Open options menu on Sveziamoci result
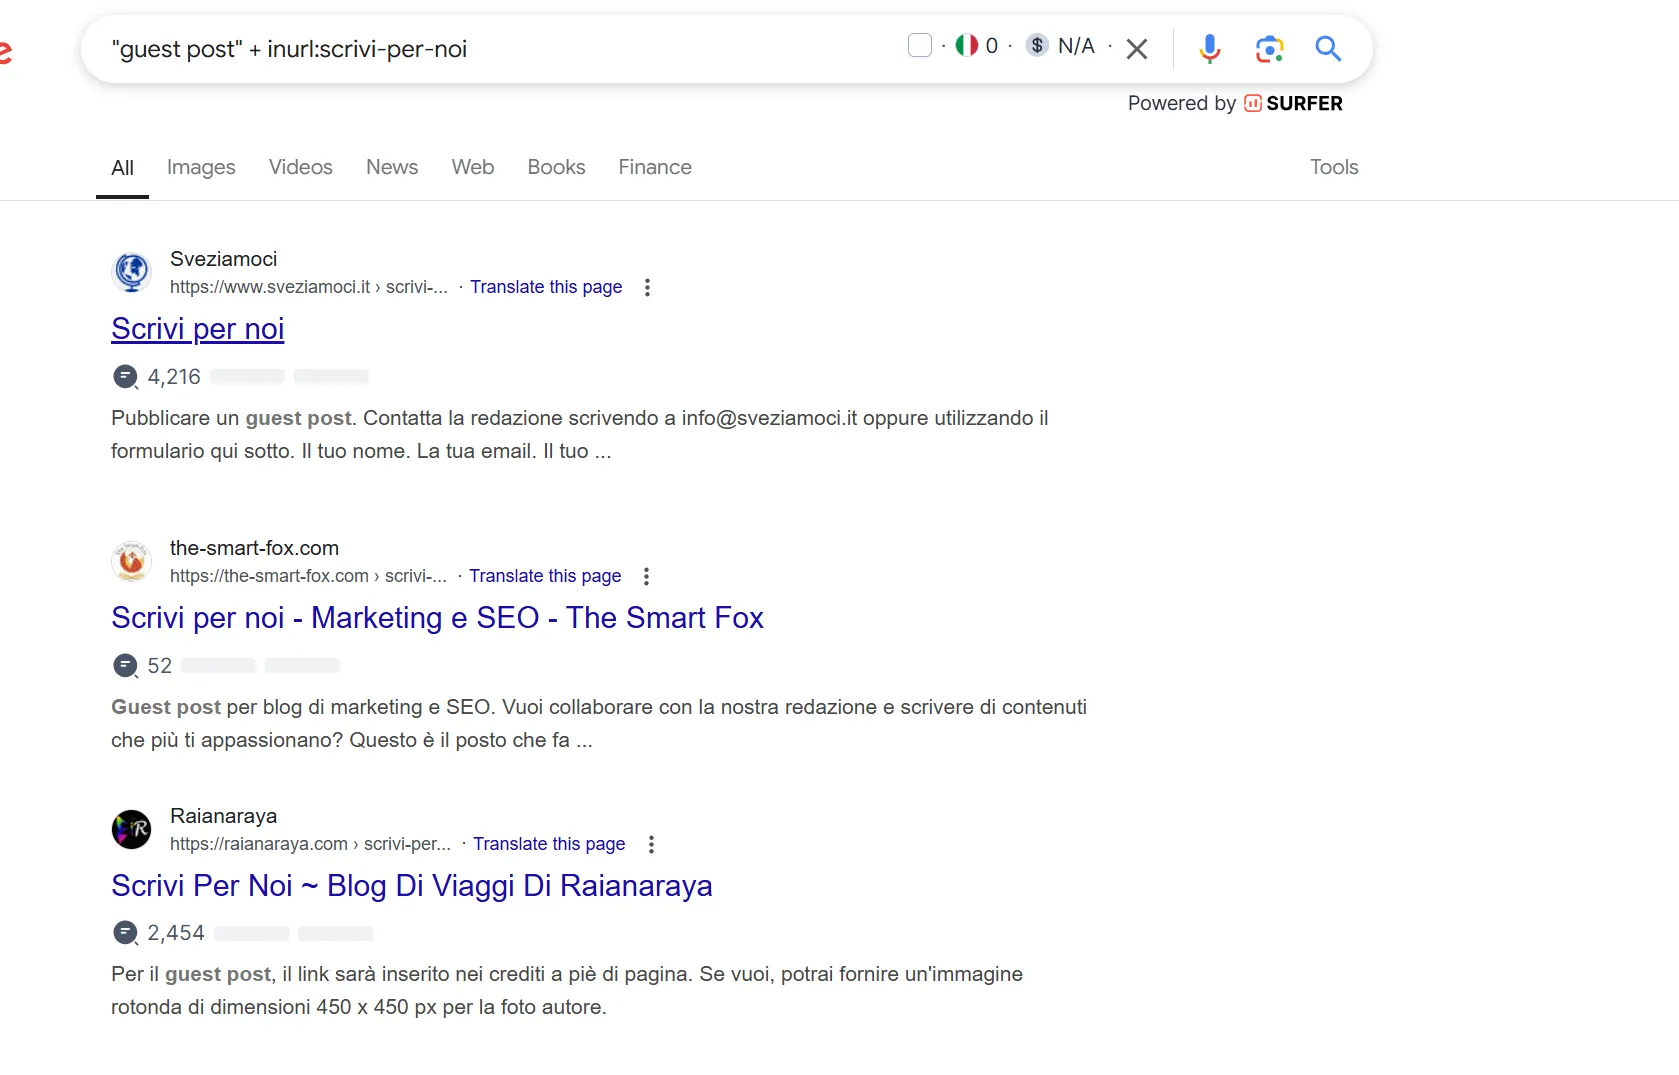The image size is (1679, 1075). [648, 287]
